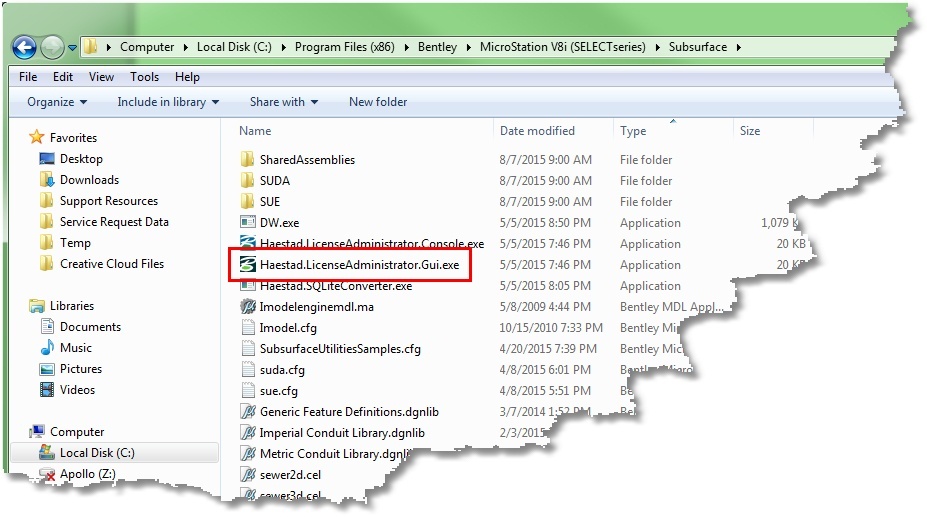This screenshot has width=927, height=525.
Task: Click the Forward navigation arrow
Action: click(x=52, y=47)
